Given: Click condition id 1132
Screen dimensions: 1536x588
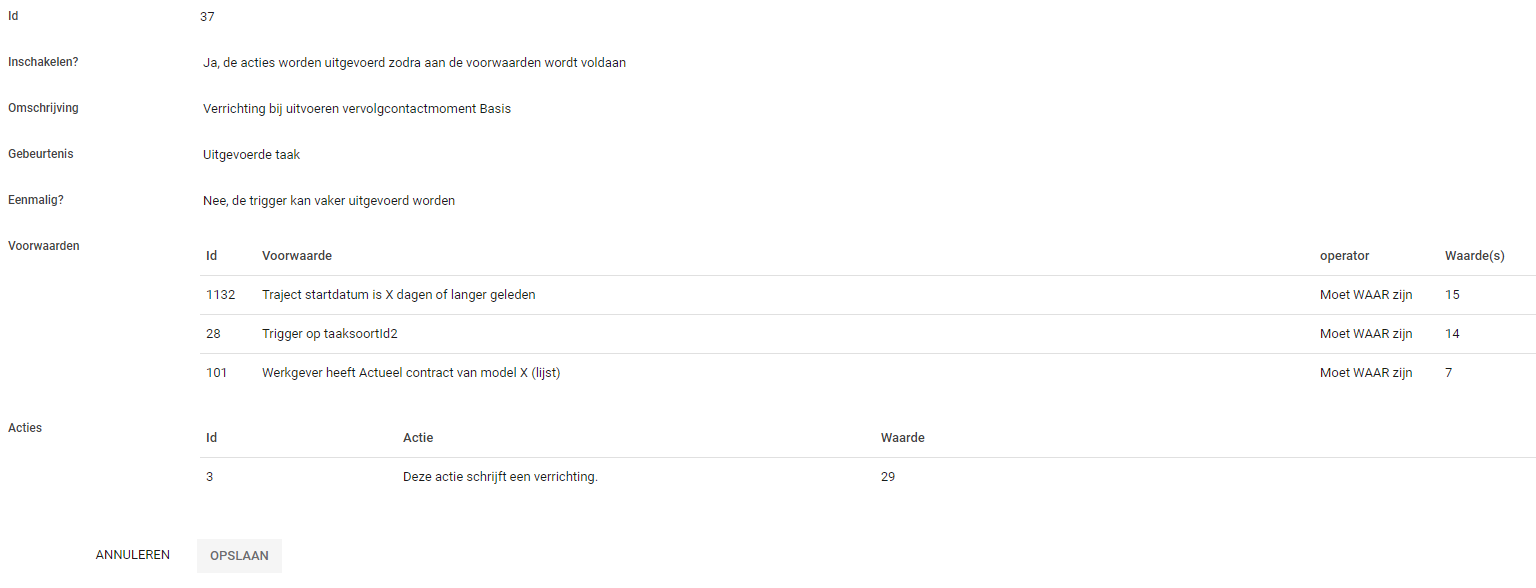Looking at the screenshot, I should 220,295.
